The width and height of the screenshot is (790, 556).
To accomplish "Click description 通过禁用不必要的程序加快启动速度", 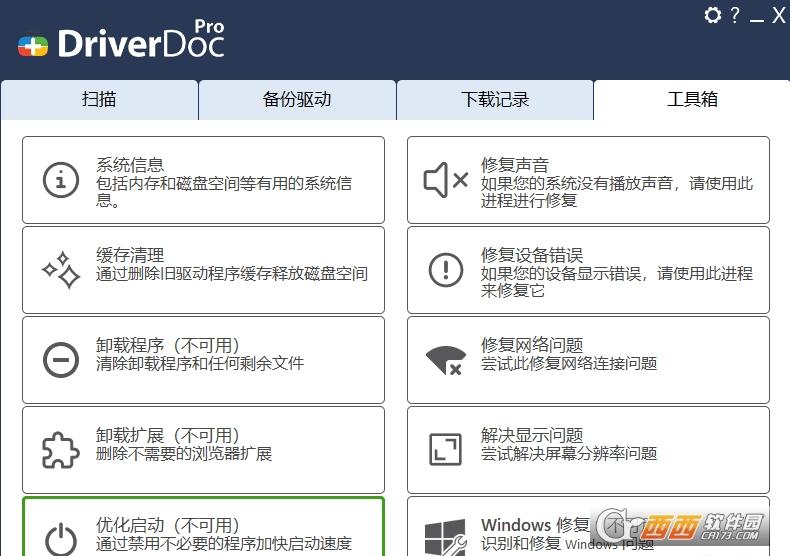I will 224,543.
